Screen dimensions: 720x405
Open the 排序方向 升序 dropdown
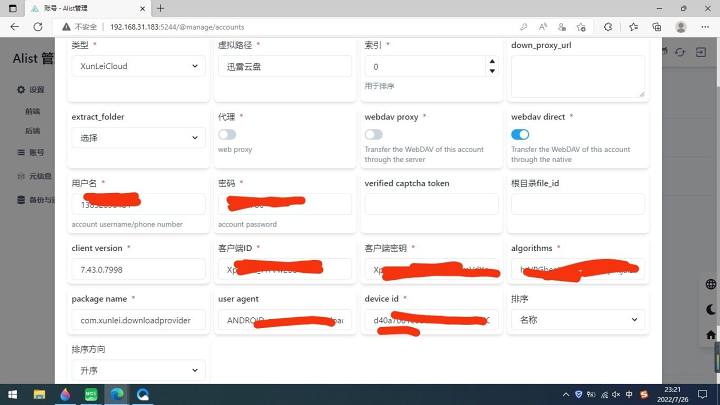click(138, 370)
